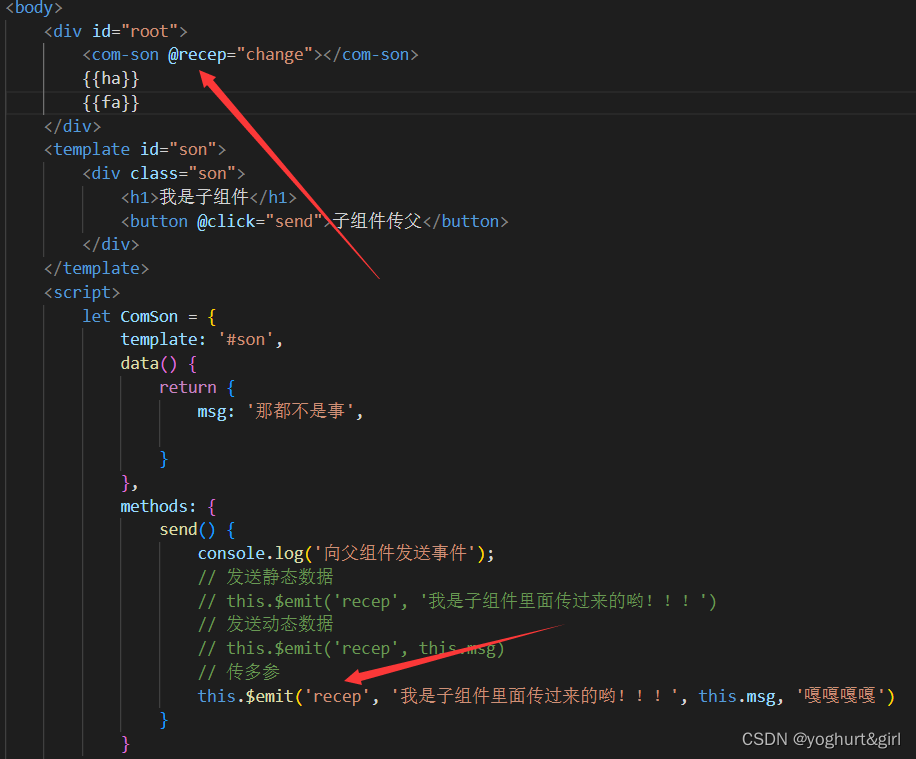Click the opening body tag
The height and width of the screenshot is (759, 916).
pyautogui.click(x=34, y=8)
